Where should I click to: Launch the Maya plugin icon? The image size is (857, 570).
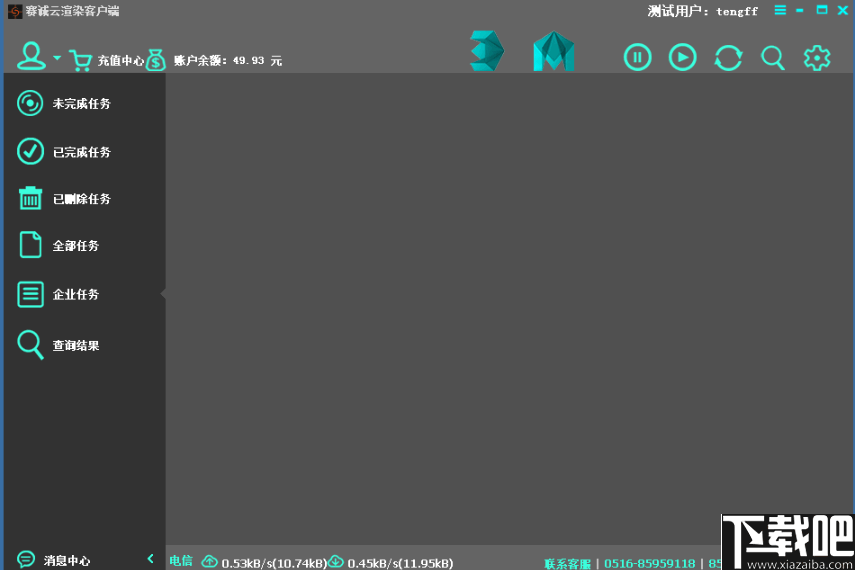554,51
